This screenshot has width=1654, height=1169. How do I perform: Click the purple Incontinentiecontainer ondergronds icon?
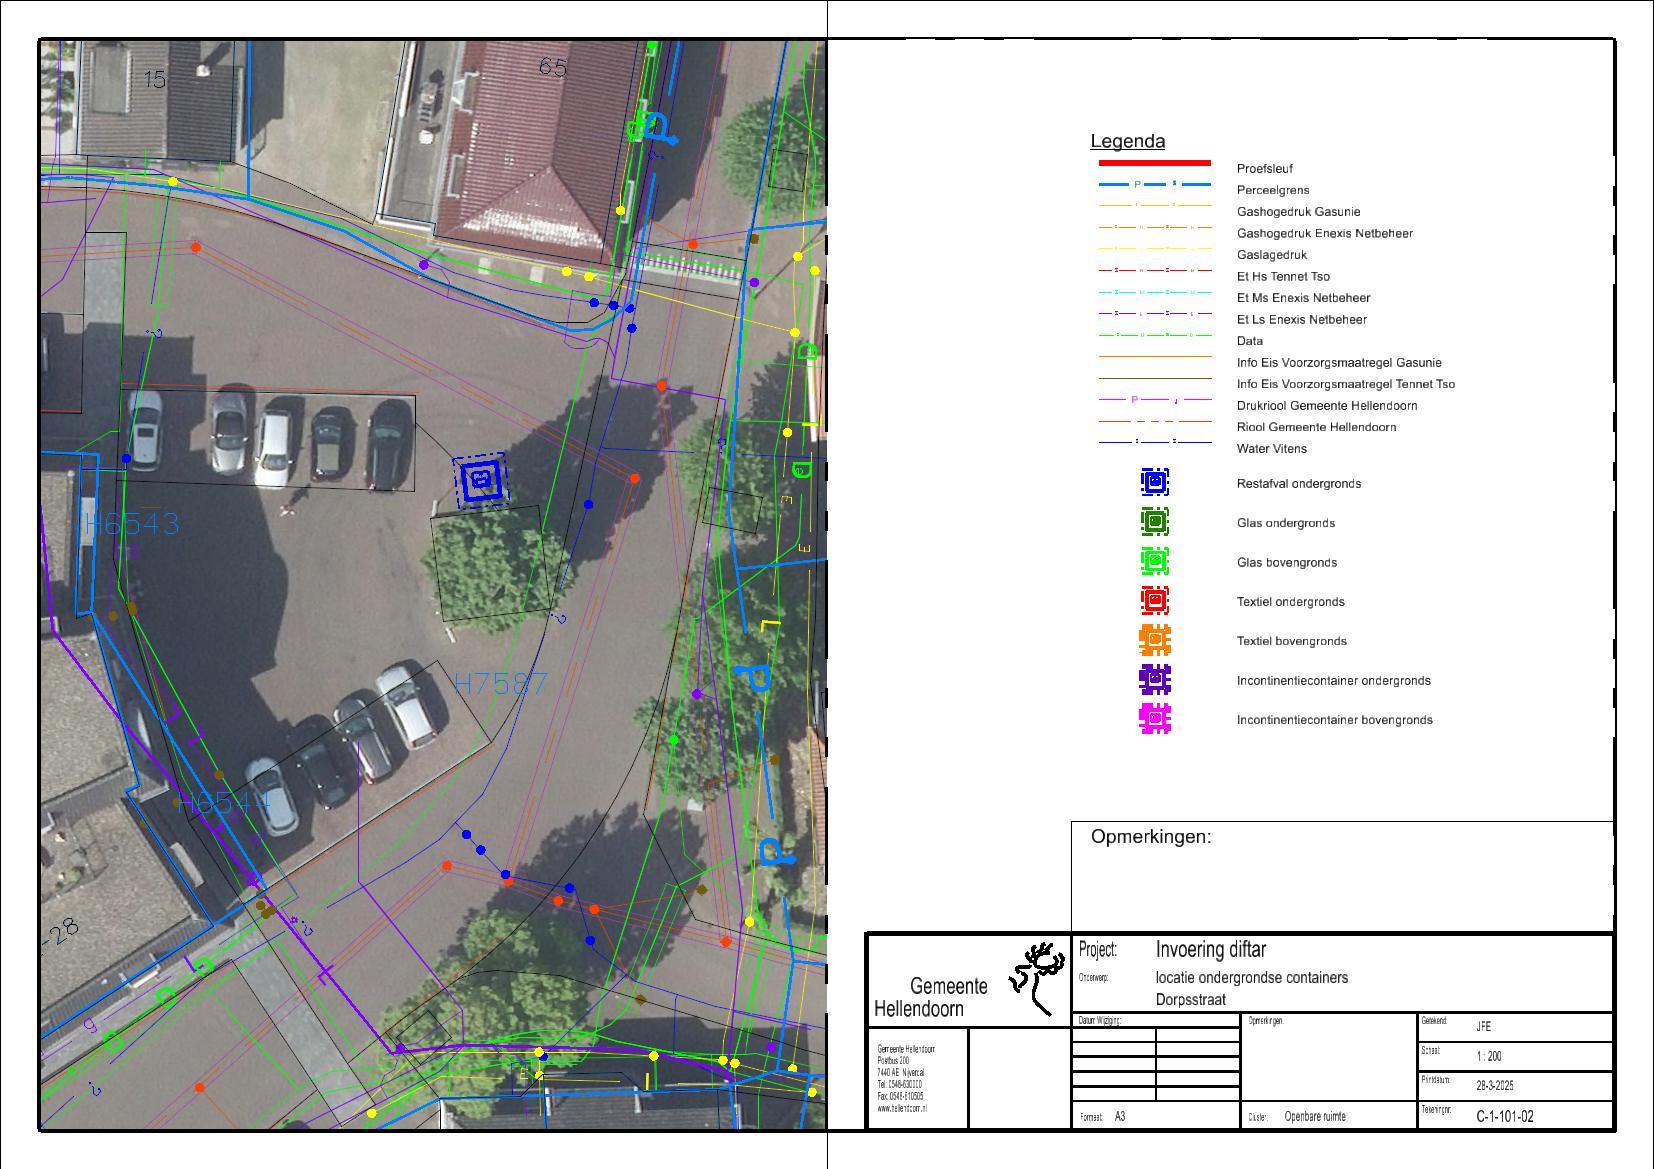[x=1155, y=680]
